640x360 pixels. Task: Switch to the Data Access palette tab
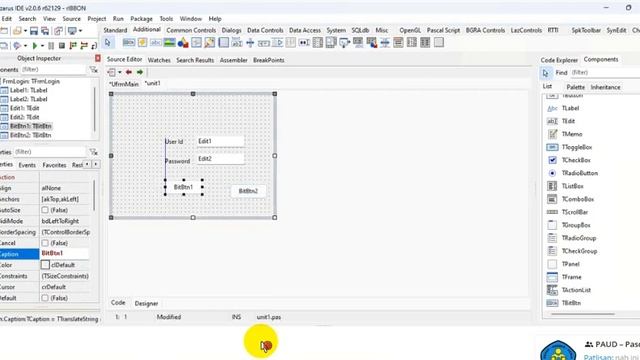304,30
